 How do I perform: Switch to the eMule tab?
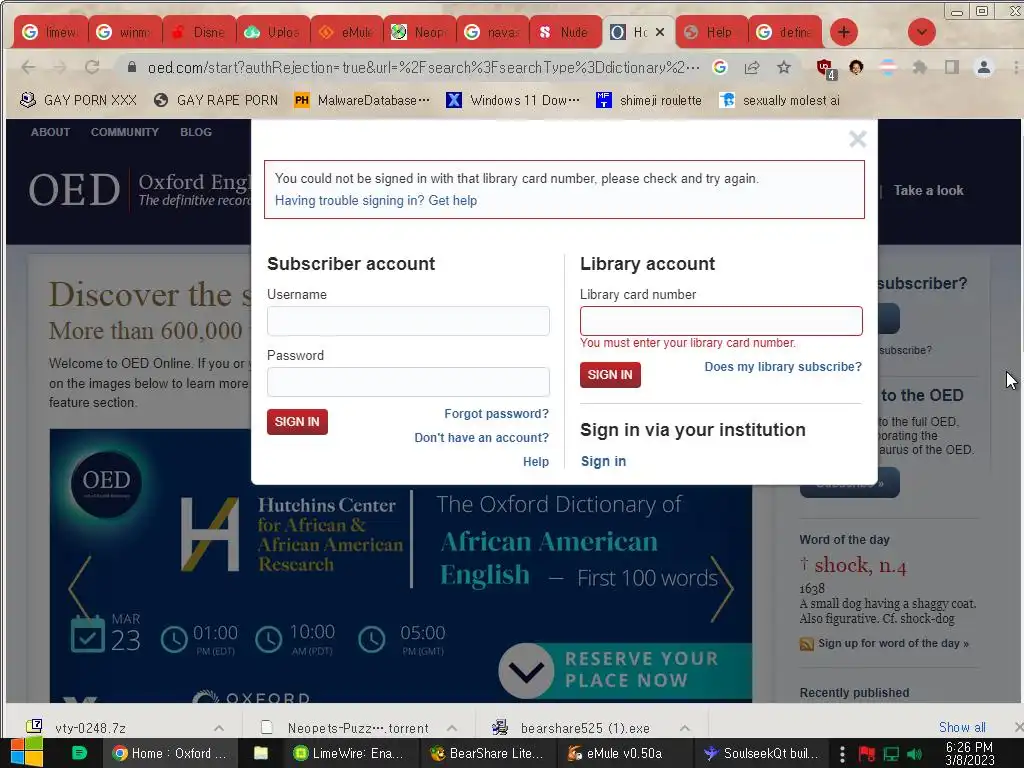pos(347,32)
